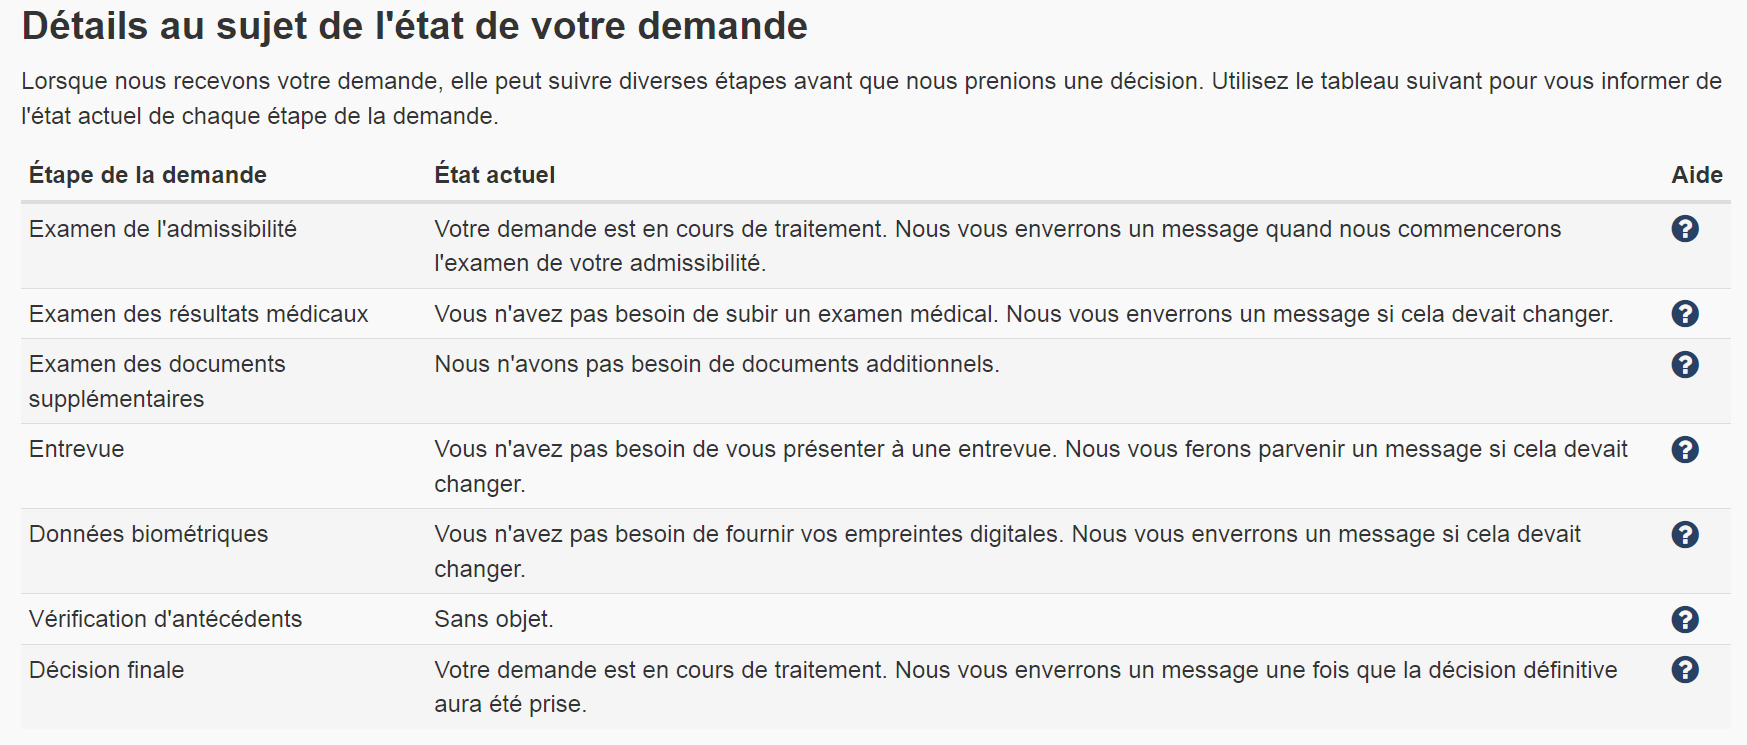This screenshot has width=1747, height=745.
Task: Show help for the Entrevue step
Action: point(1685,449)
